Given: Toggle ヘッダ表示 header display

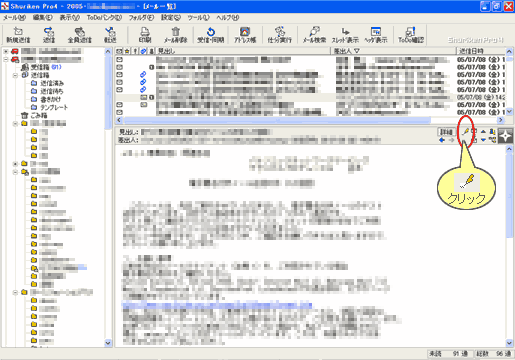Looking at the screenshot, I should click(376, 35).
